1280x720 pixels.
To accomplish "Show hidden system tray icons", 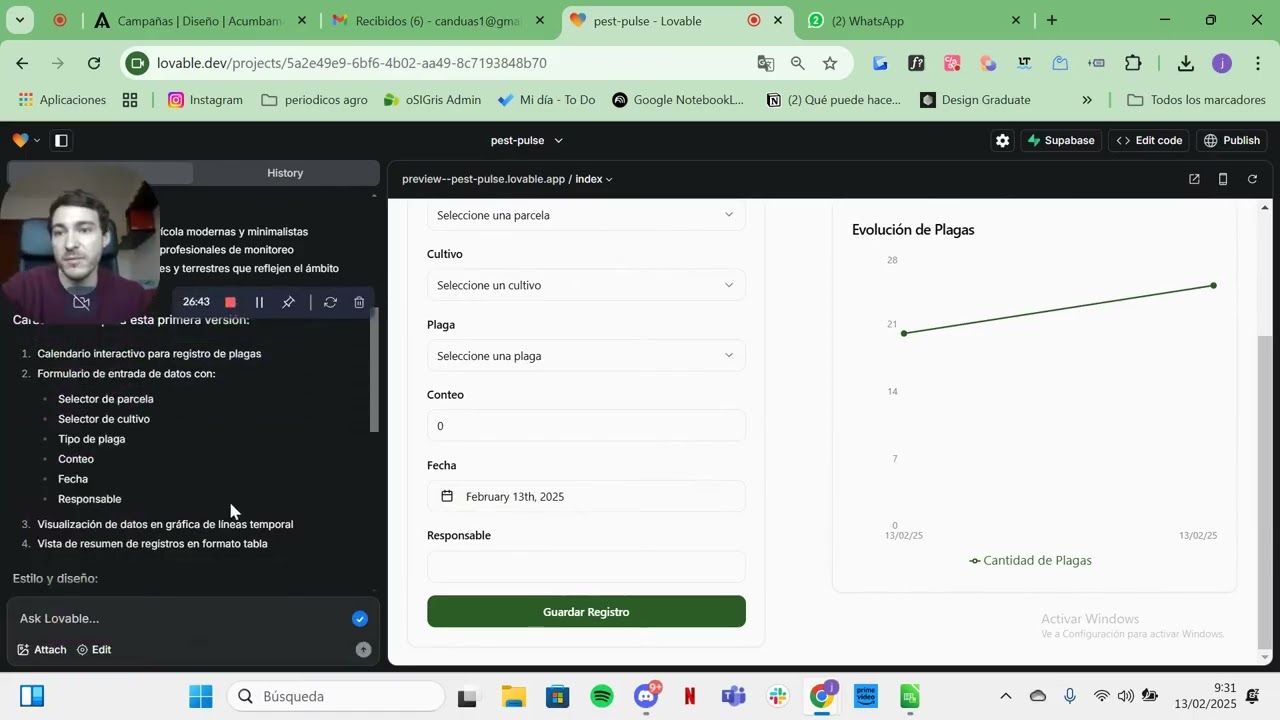I will [x=1006, y=696].
